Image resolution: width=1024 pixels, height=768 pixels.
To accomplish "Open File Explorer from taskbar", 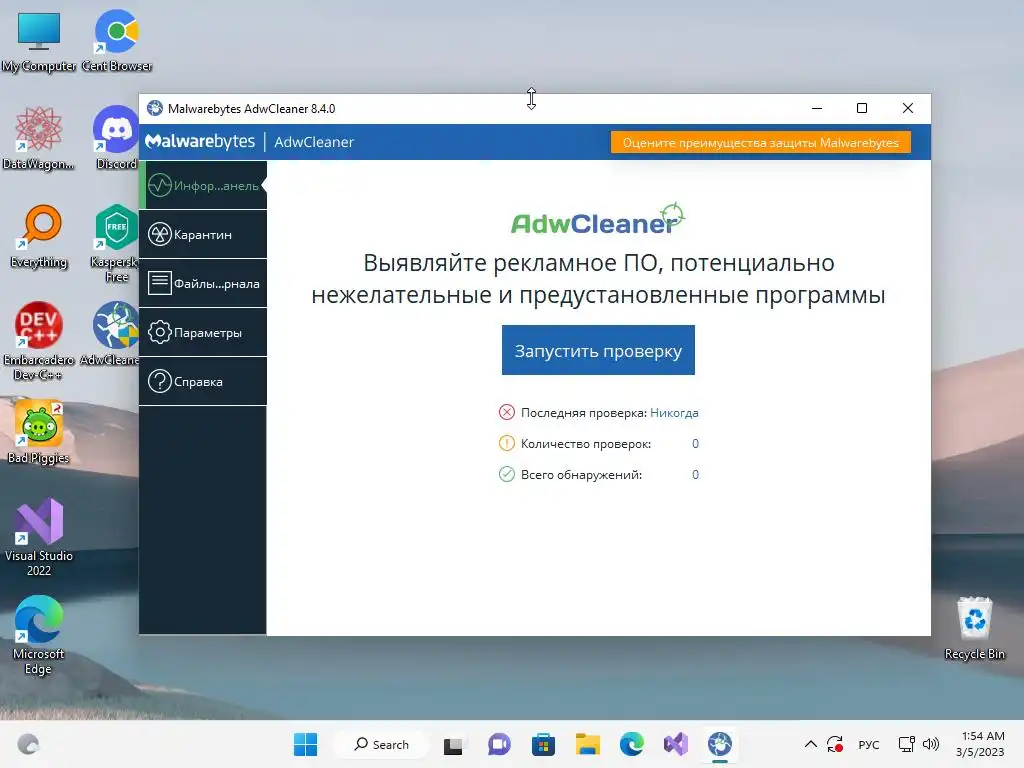I will pyautogui.click(x=588, y=744).
